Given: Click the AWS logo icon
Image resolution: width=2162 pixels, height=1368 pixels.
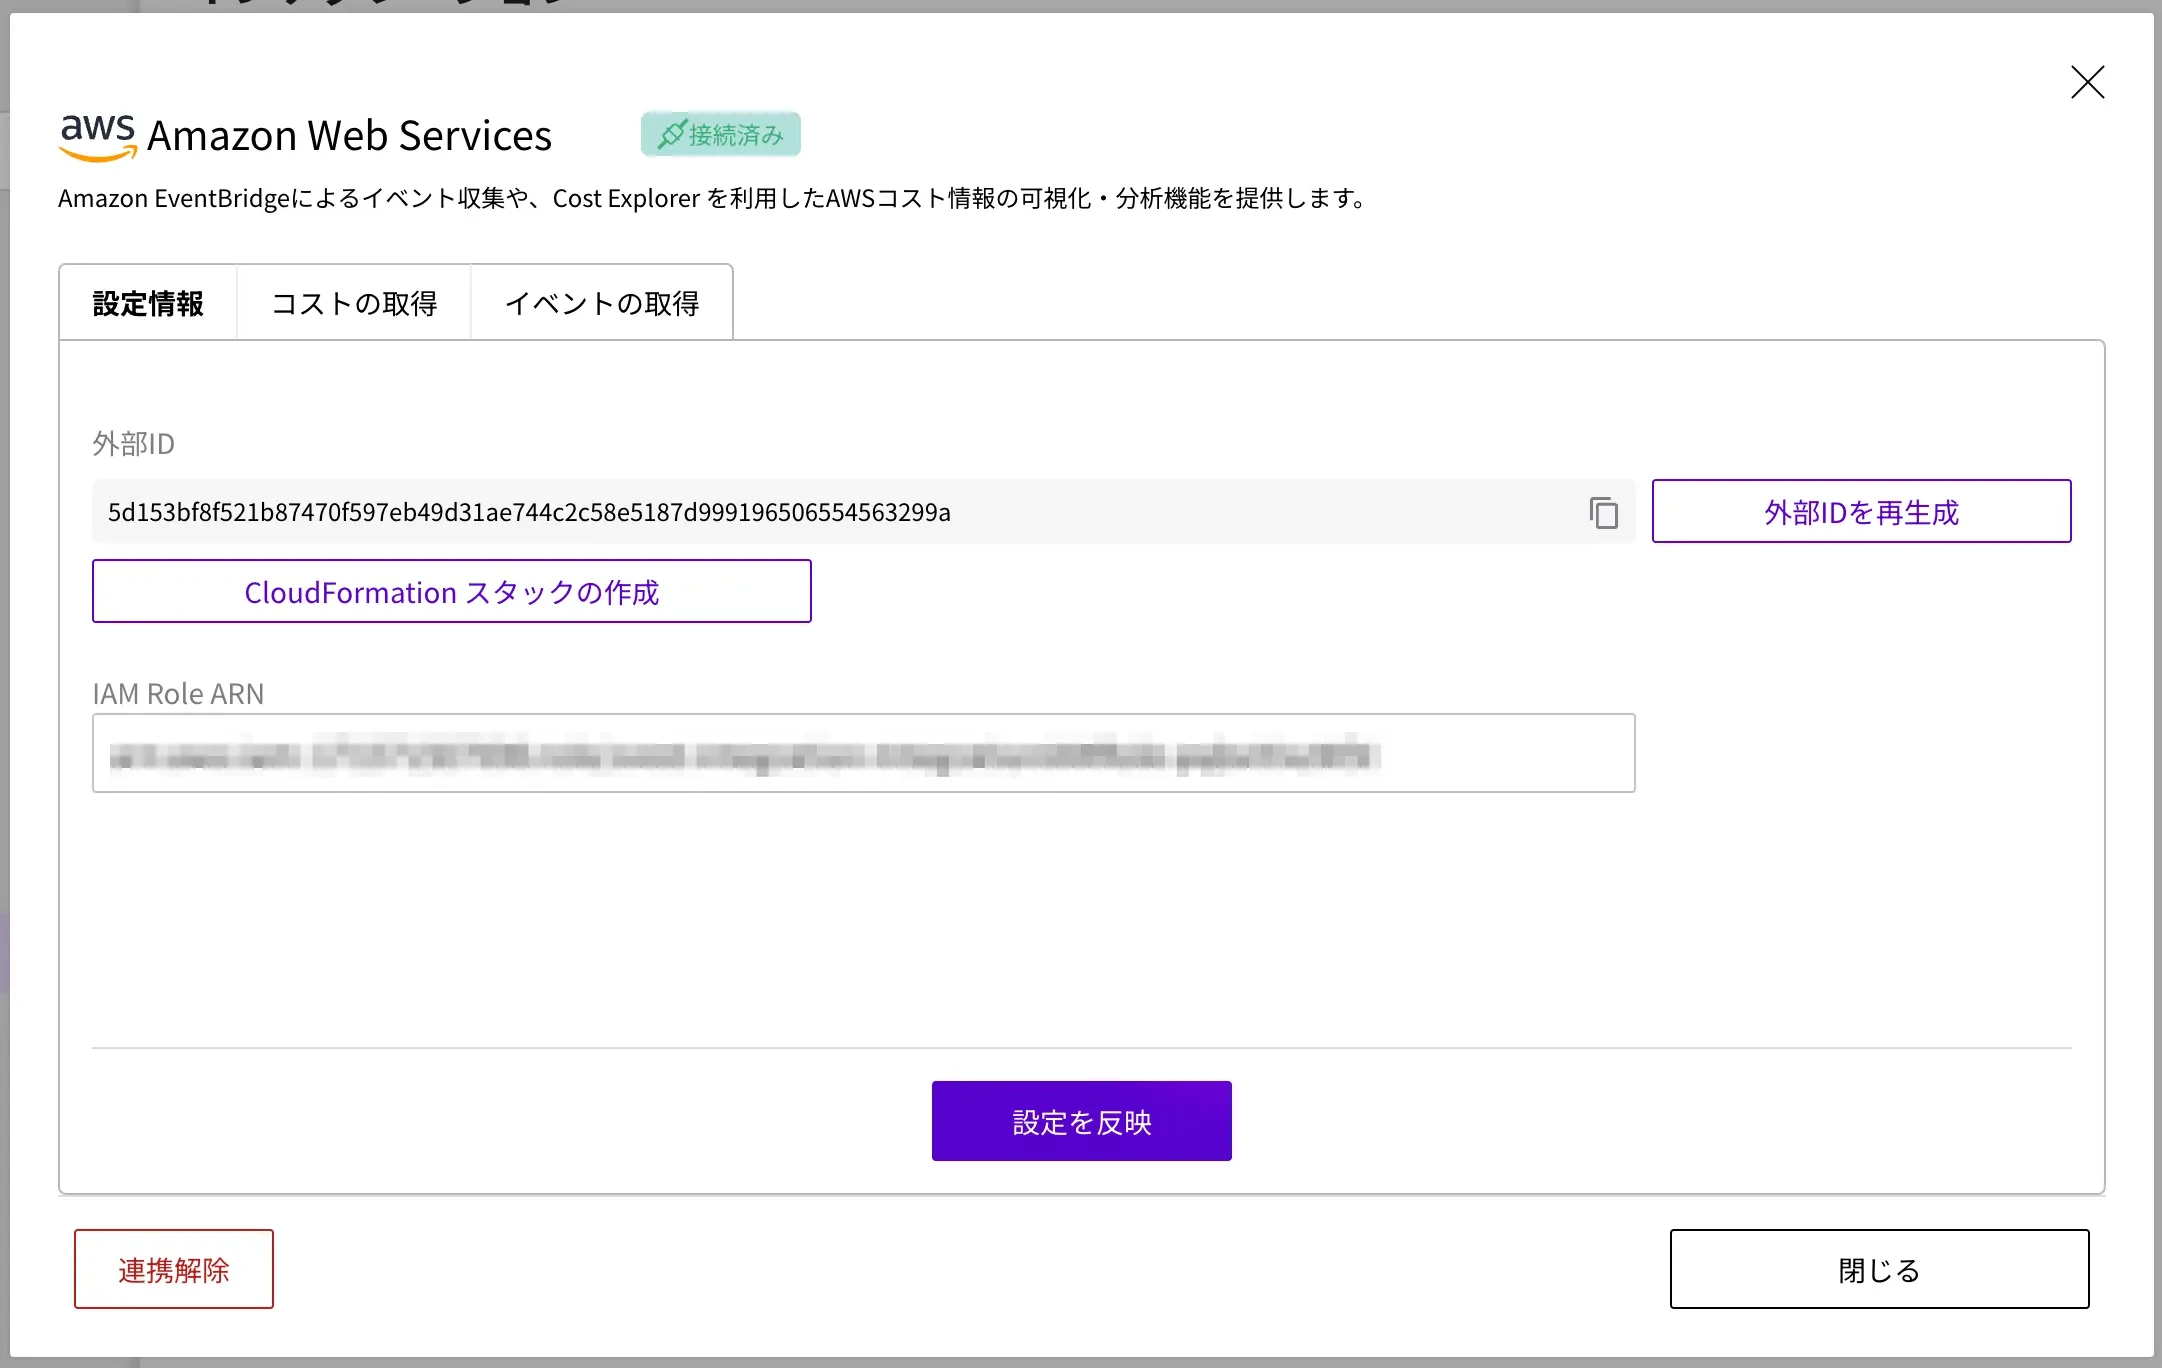Looking at the screenshot, I should click(98, 137).
